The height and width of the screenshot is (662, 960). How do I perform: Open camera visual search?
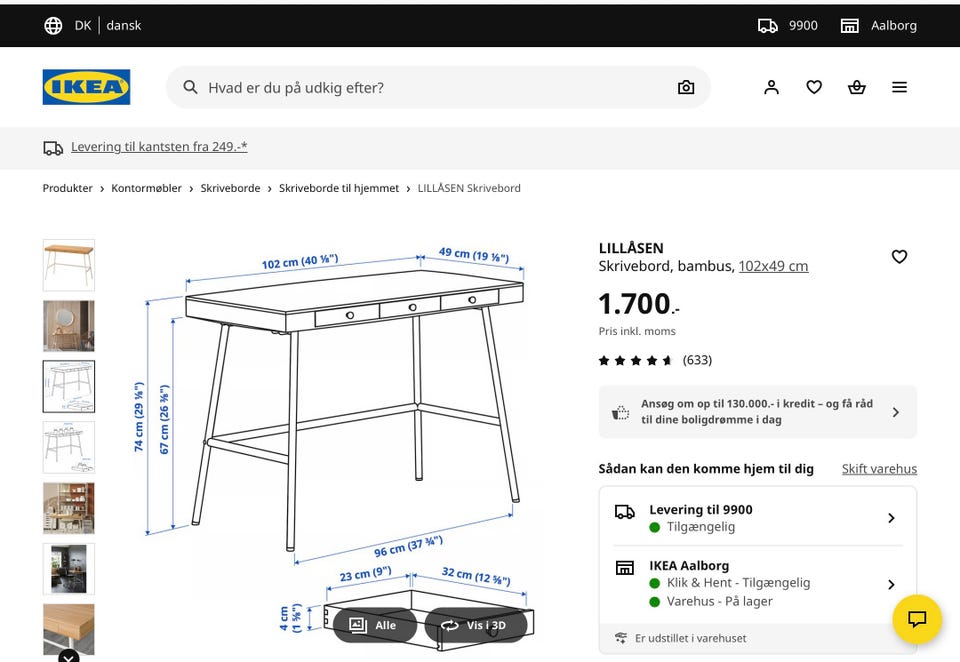686,88
